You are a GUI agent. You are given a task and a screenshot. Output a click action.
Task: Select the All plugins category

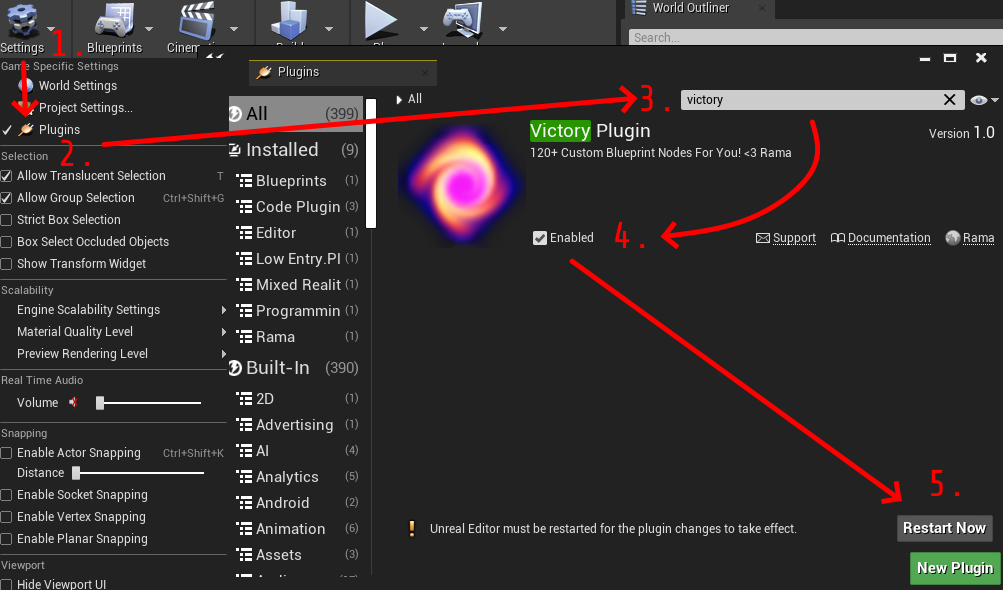(x=296, y=114)
